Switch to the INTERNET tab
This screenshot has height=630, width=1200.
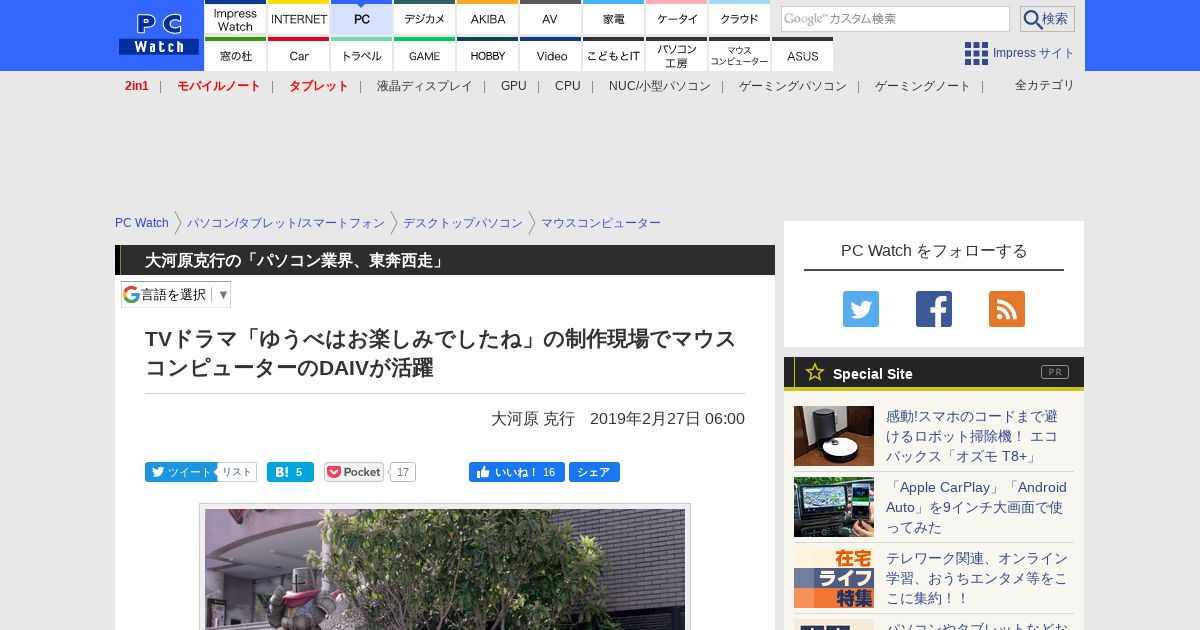point(299,19)
